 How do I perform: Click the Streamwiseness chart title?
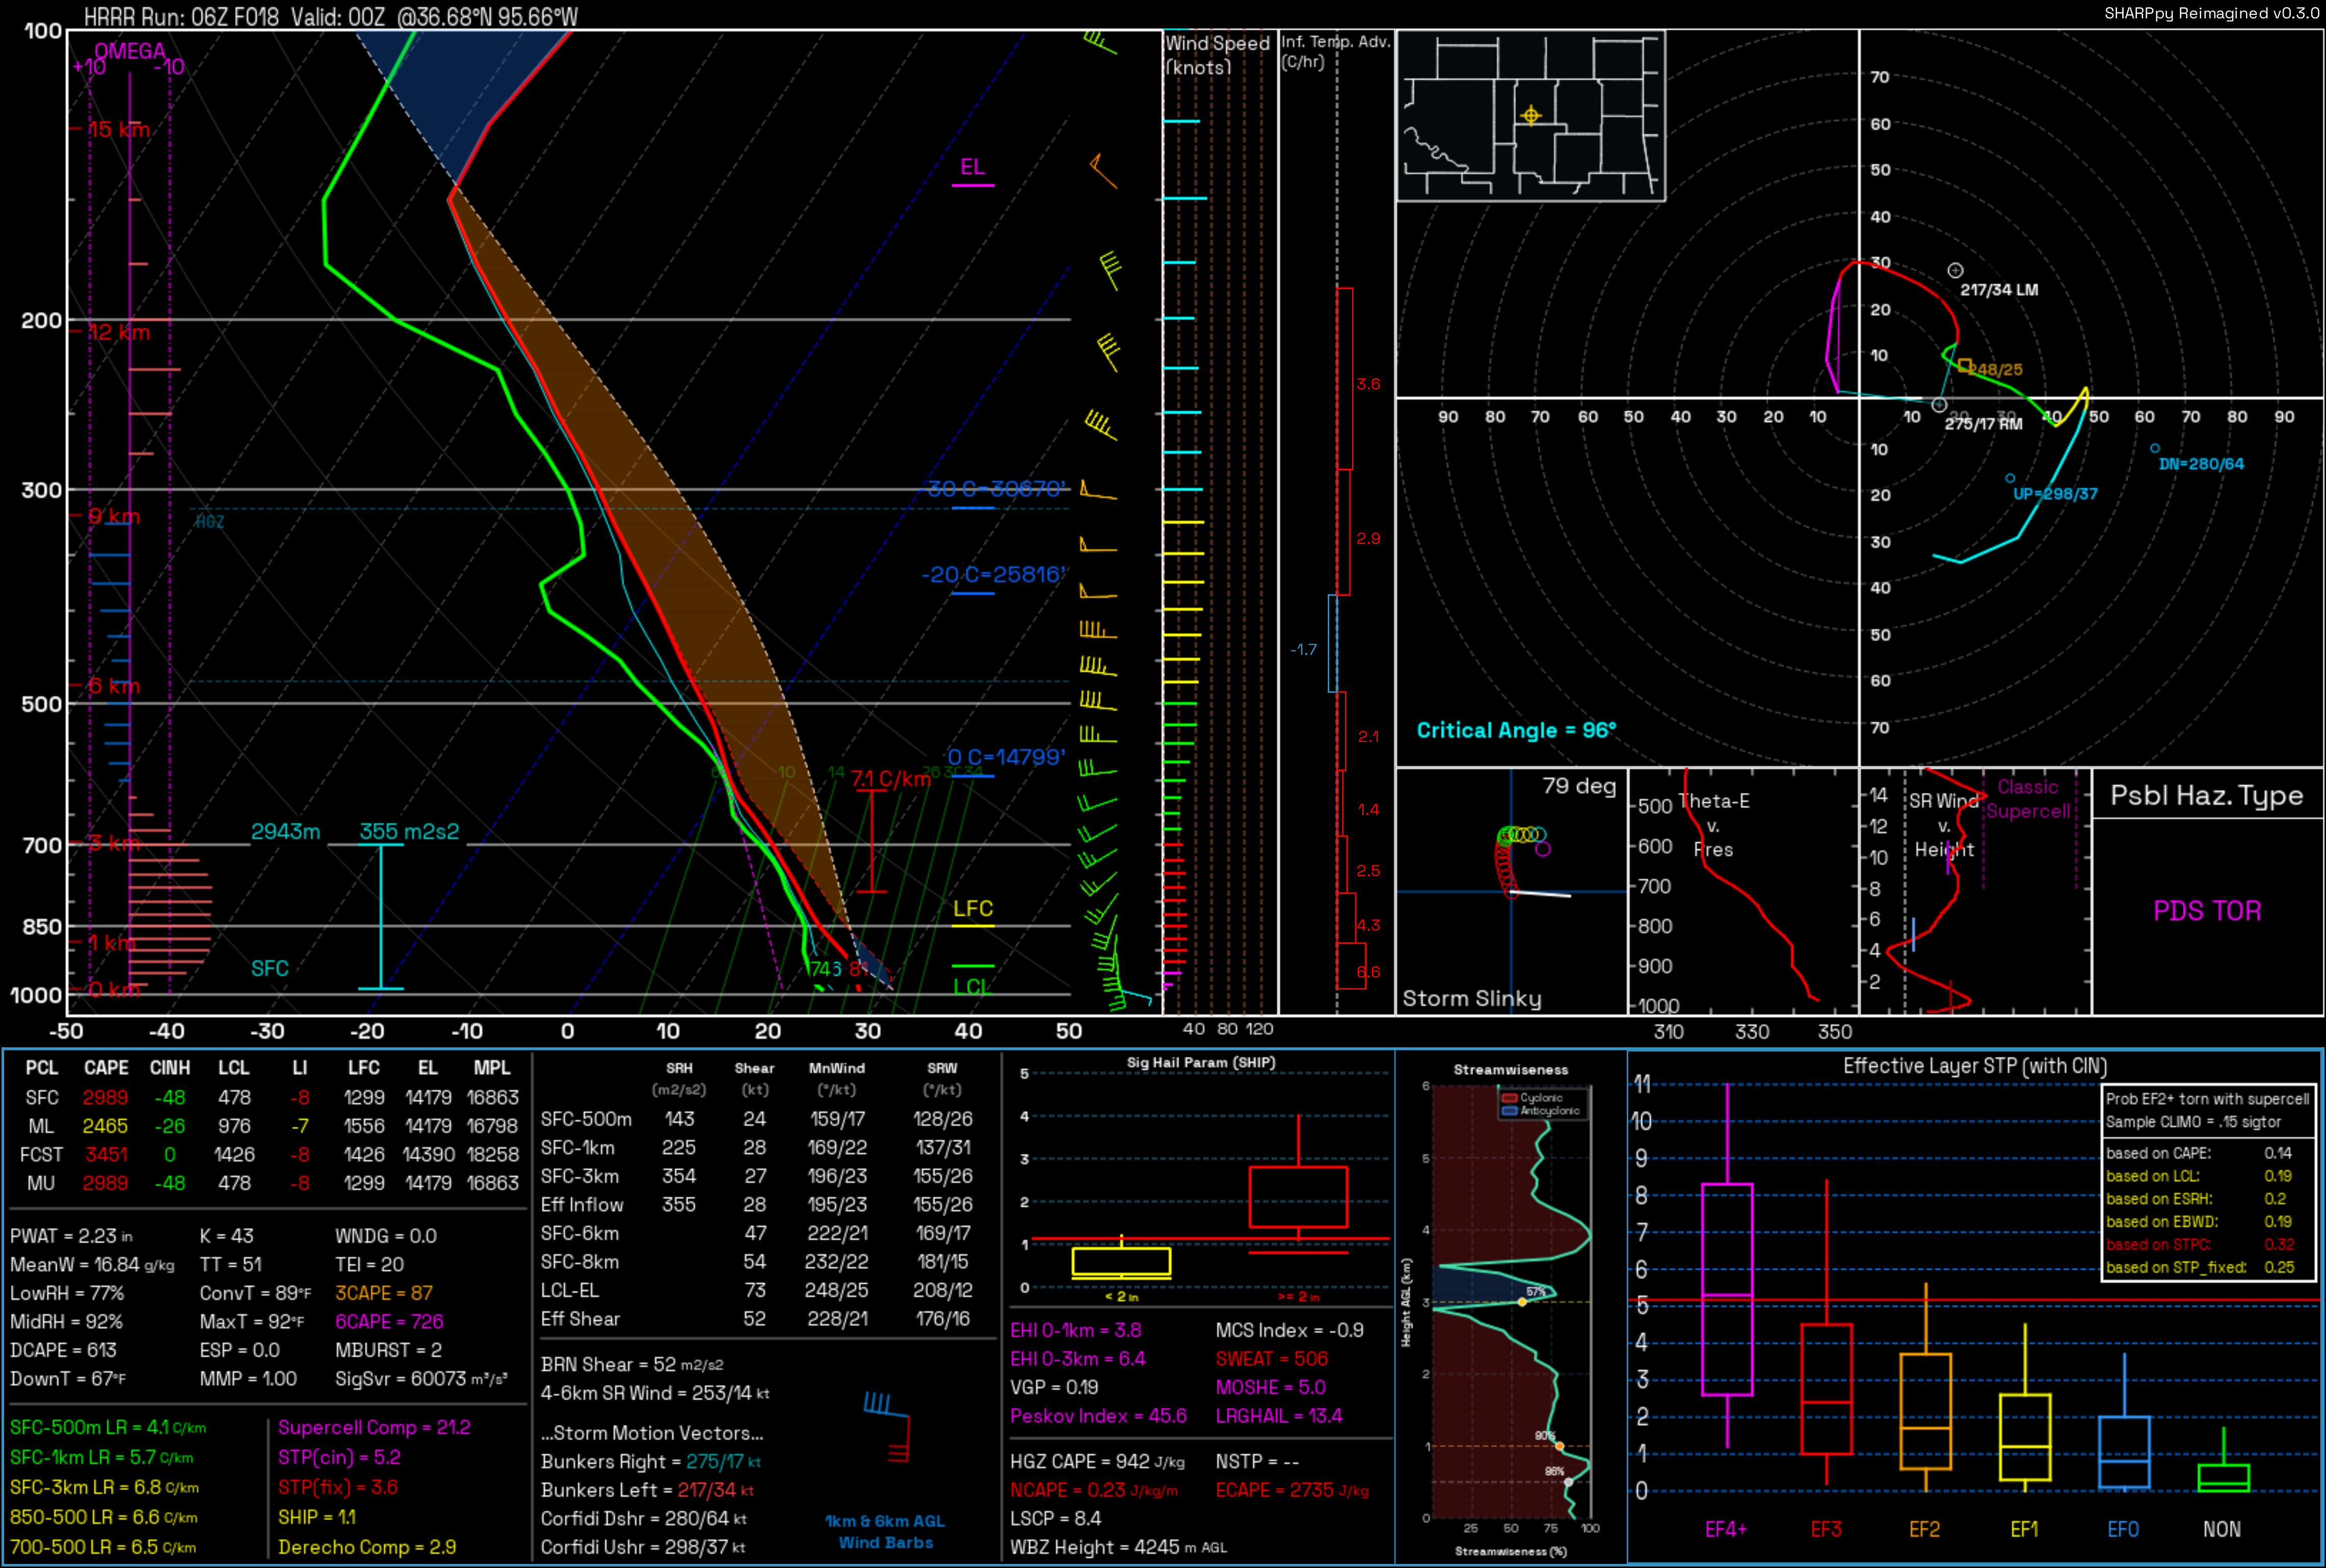[1510, 1070]
